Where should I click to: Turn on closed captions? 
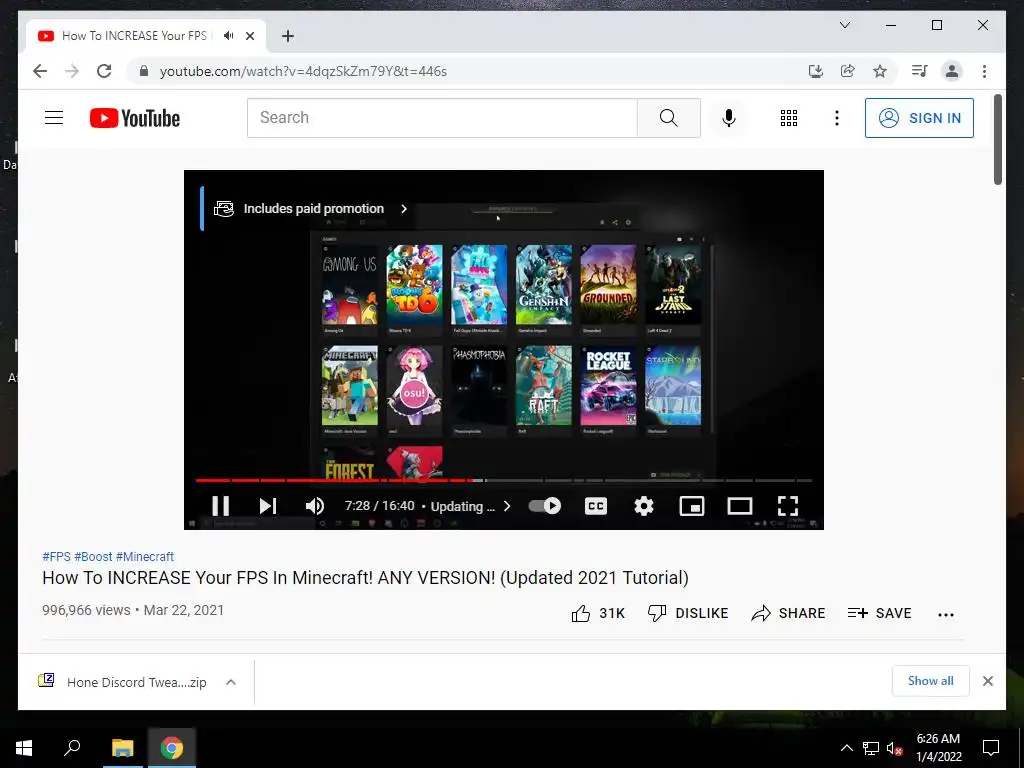click(596, 506)
